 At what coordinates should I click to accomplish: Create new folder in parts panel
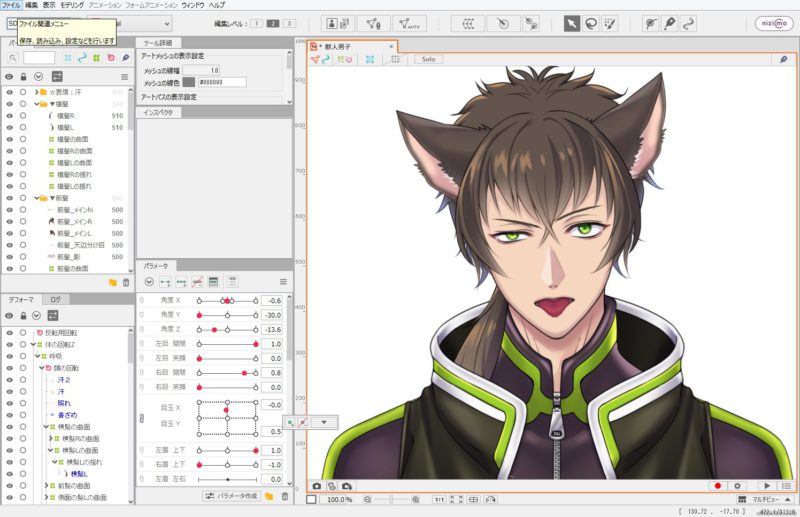(113, 282)
